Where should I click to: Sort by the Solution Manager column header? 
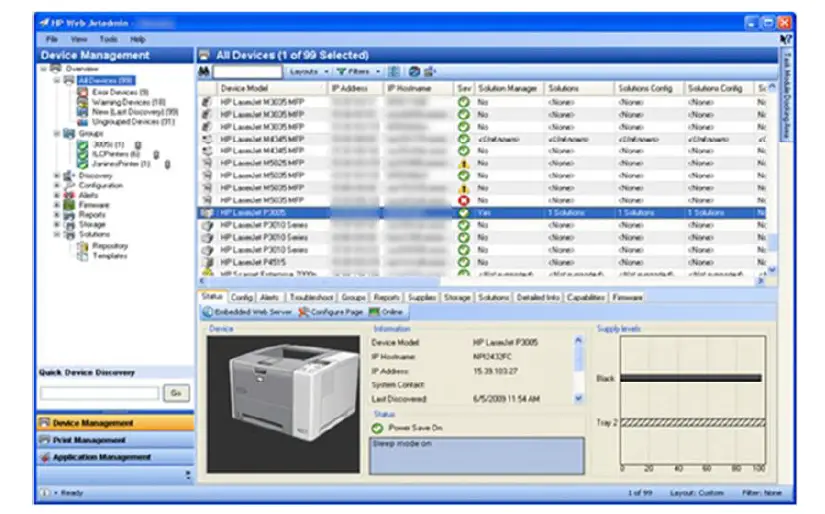(x=509, y=88)
